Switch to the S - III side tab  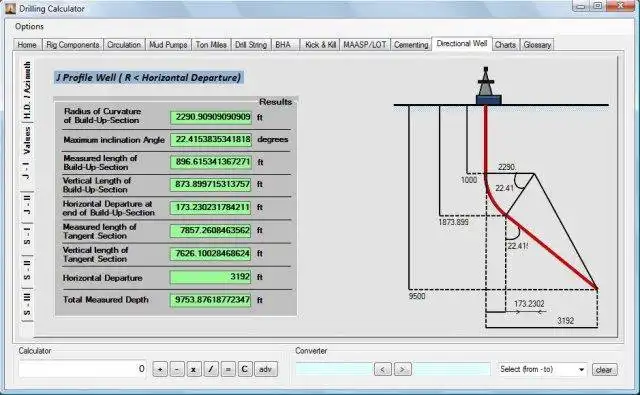coord(27,305)
